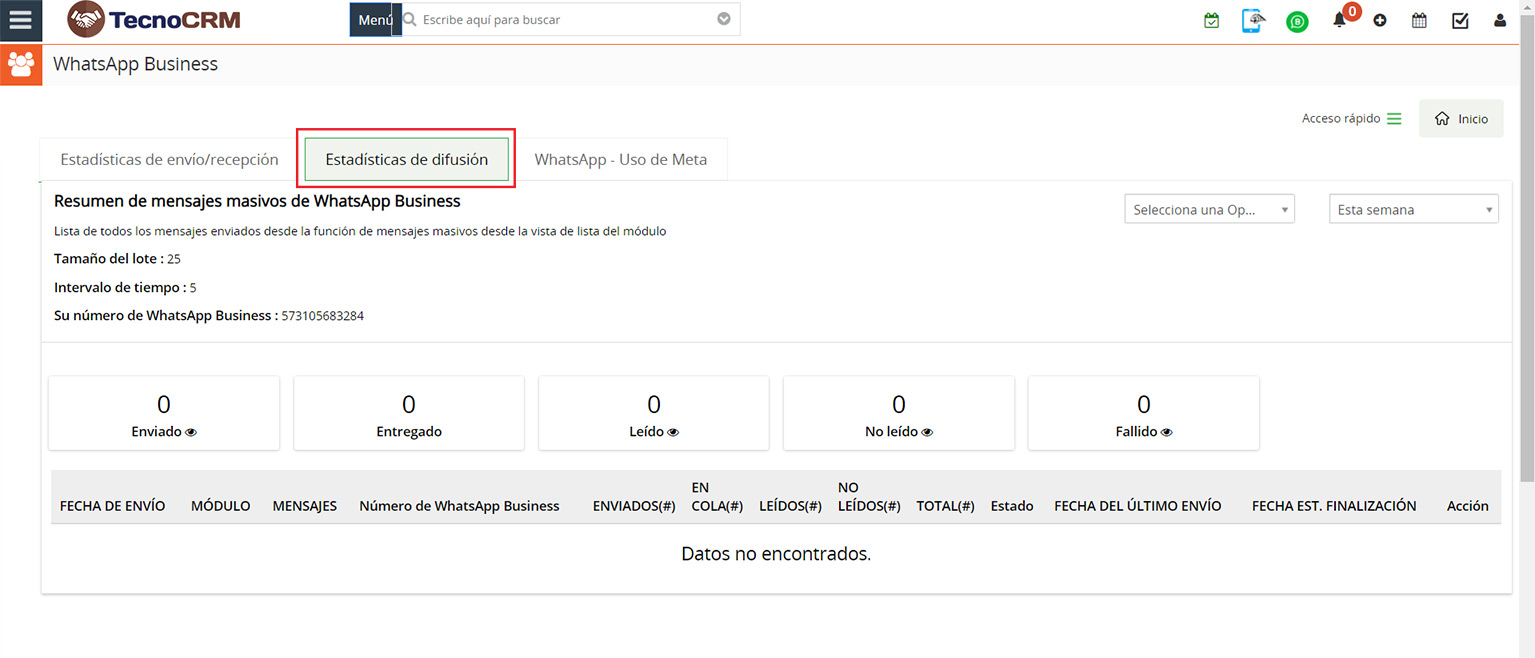Open the 'Selecciona una Op...' dropdown

[x=1209, y=209]
